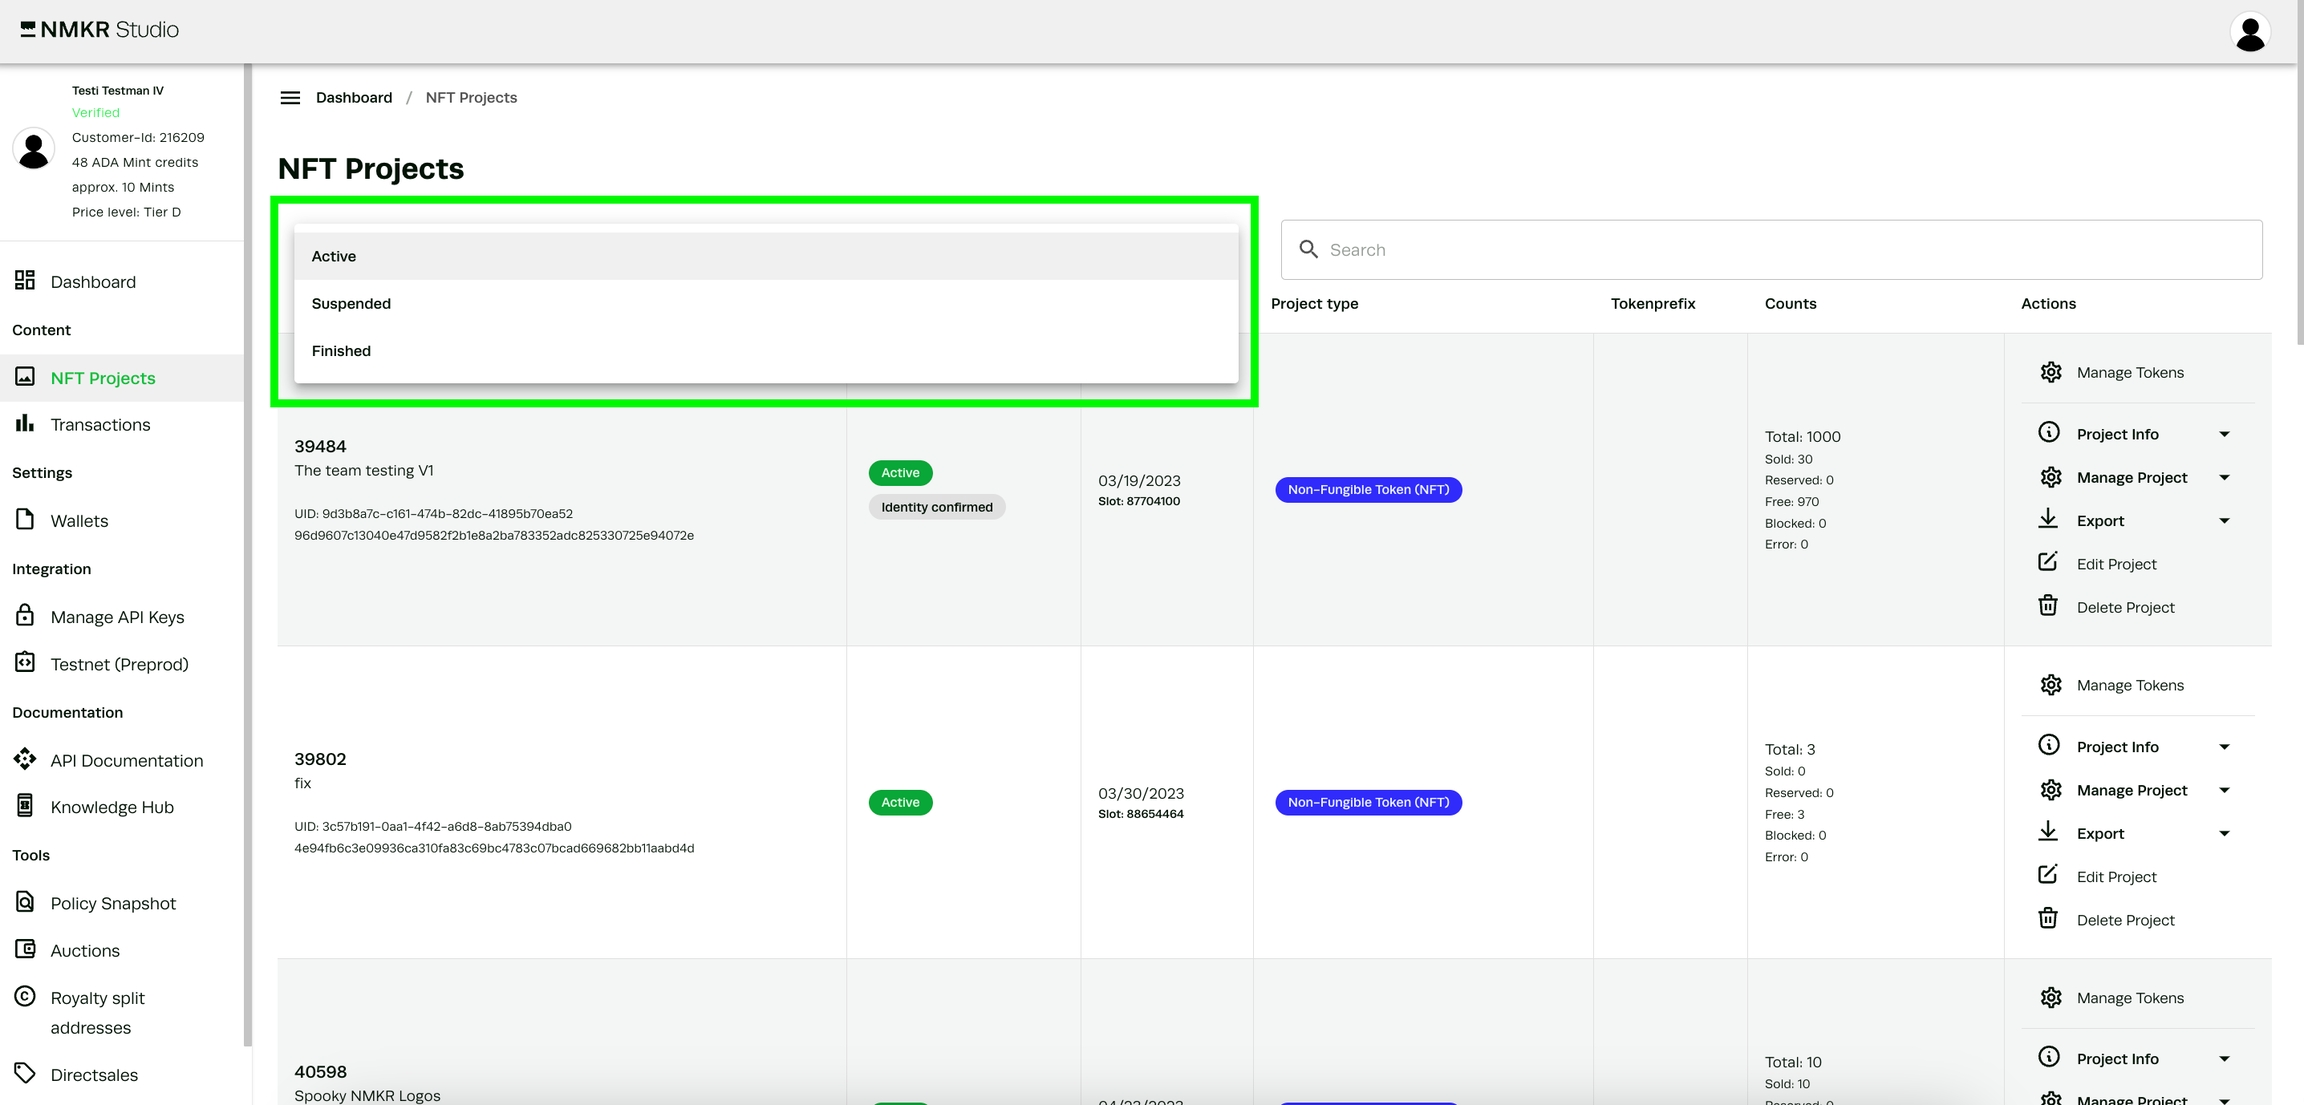
Task: Click trash icon to delete project 39484
Action: pos(2047,606)
